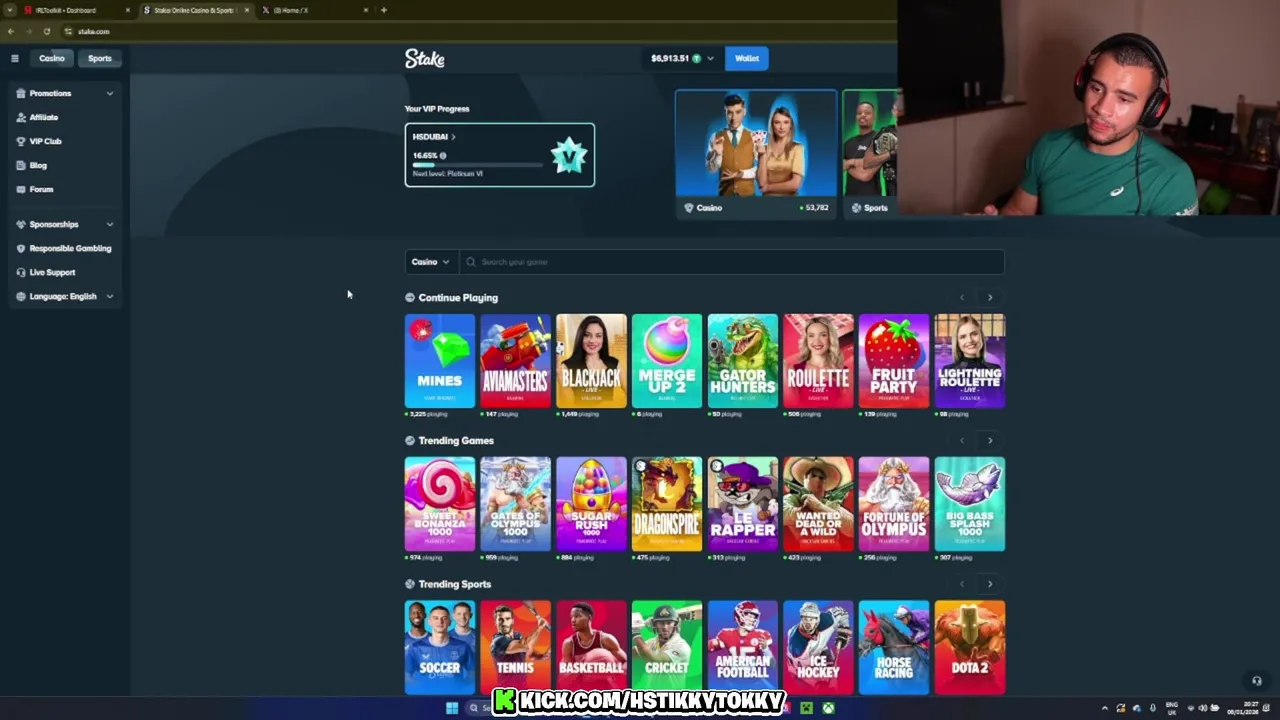Open the browser tab search dropdown
This screenshot has height=720, width=1280.
[10, 10]
